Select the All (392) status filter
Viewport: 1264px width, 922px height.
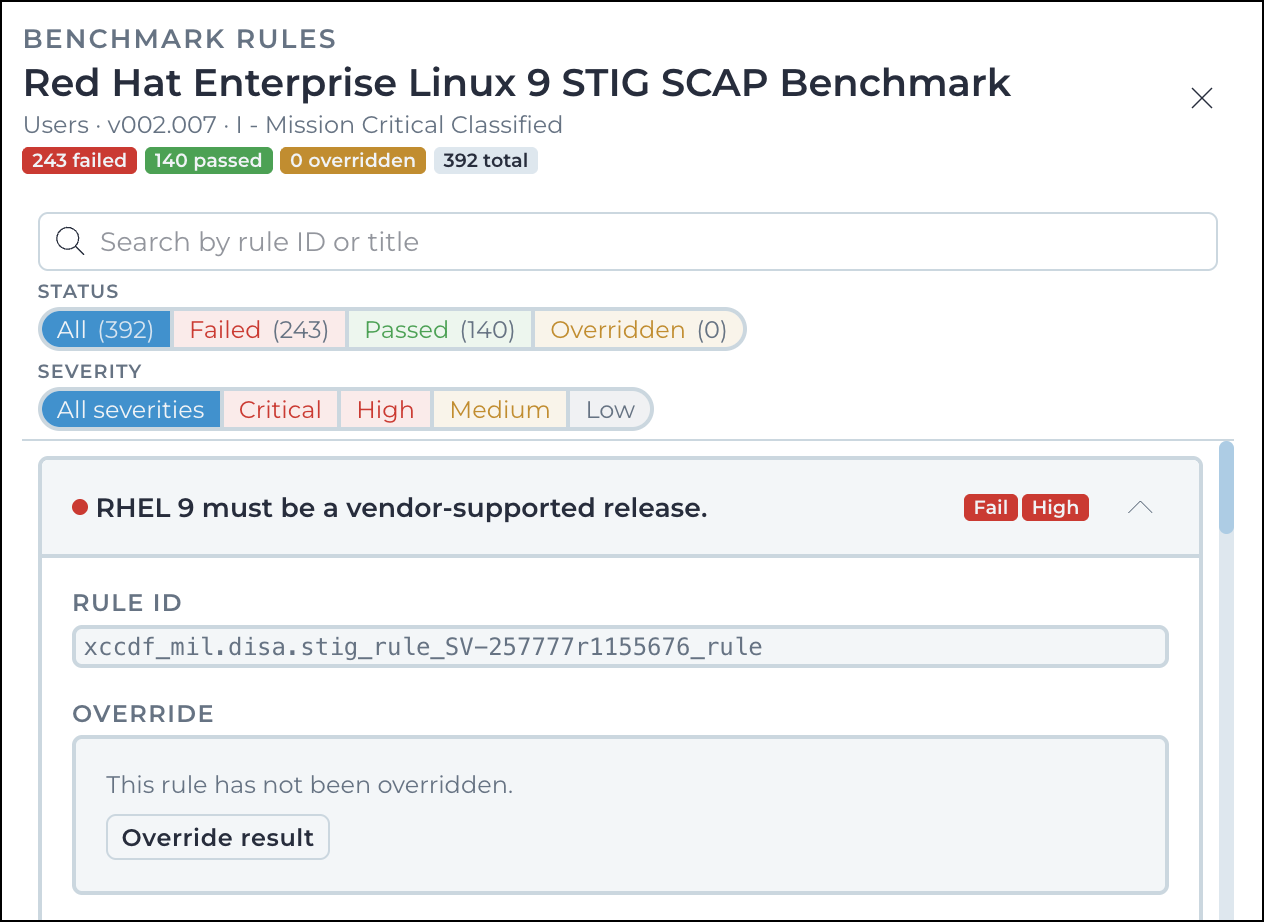tap(105, 329)
